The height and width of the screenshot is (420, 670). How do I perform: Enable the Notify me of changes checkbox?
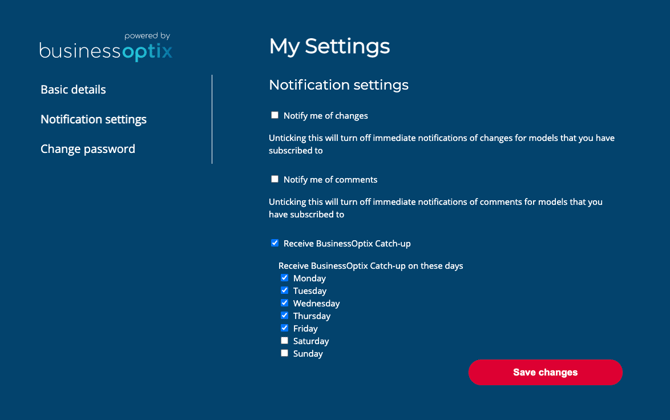275,115
